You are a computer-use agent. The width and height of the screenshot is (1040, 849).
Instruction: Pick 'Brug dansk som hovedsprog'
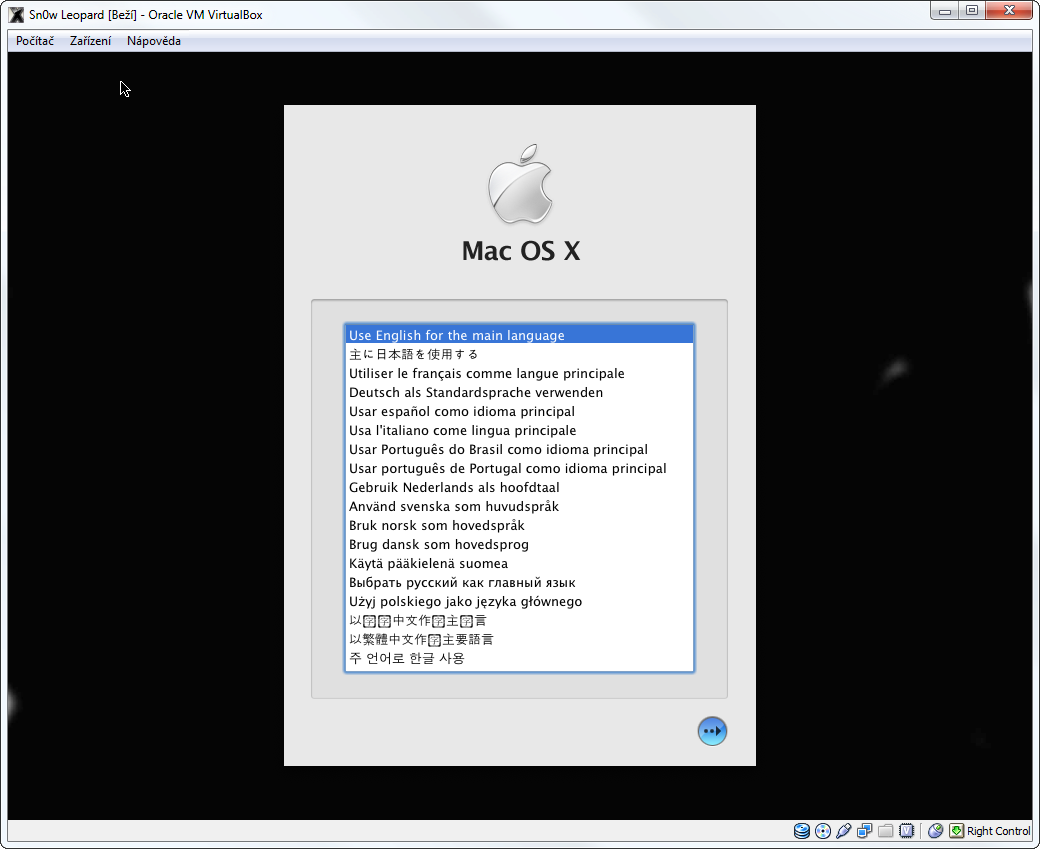(x=519, y=545)
